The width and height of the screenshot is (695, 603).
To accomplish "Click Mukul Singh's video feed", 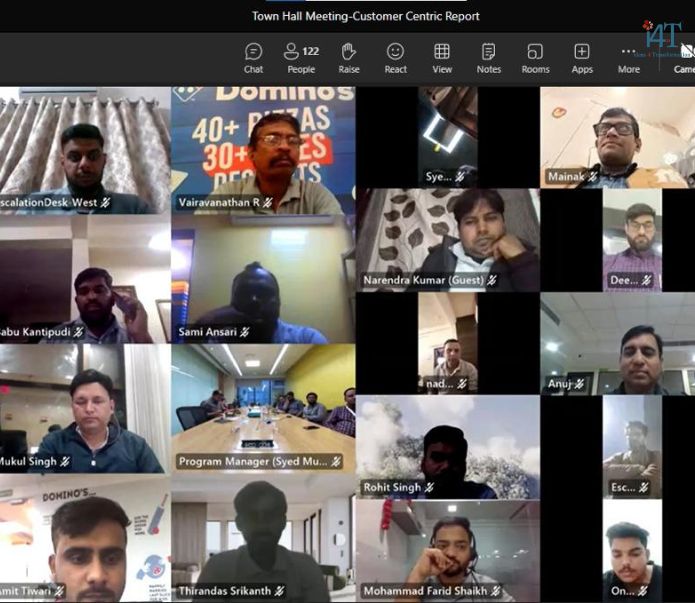I will point(85,408).
